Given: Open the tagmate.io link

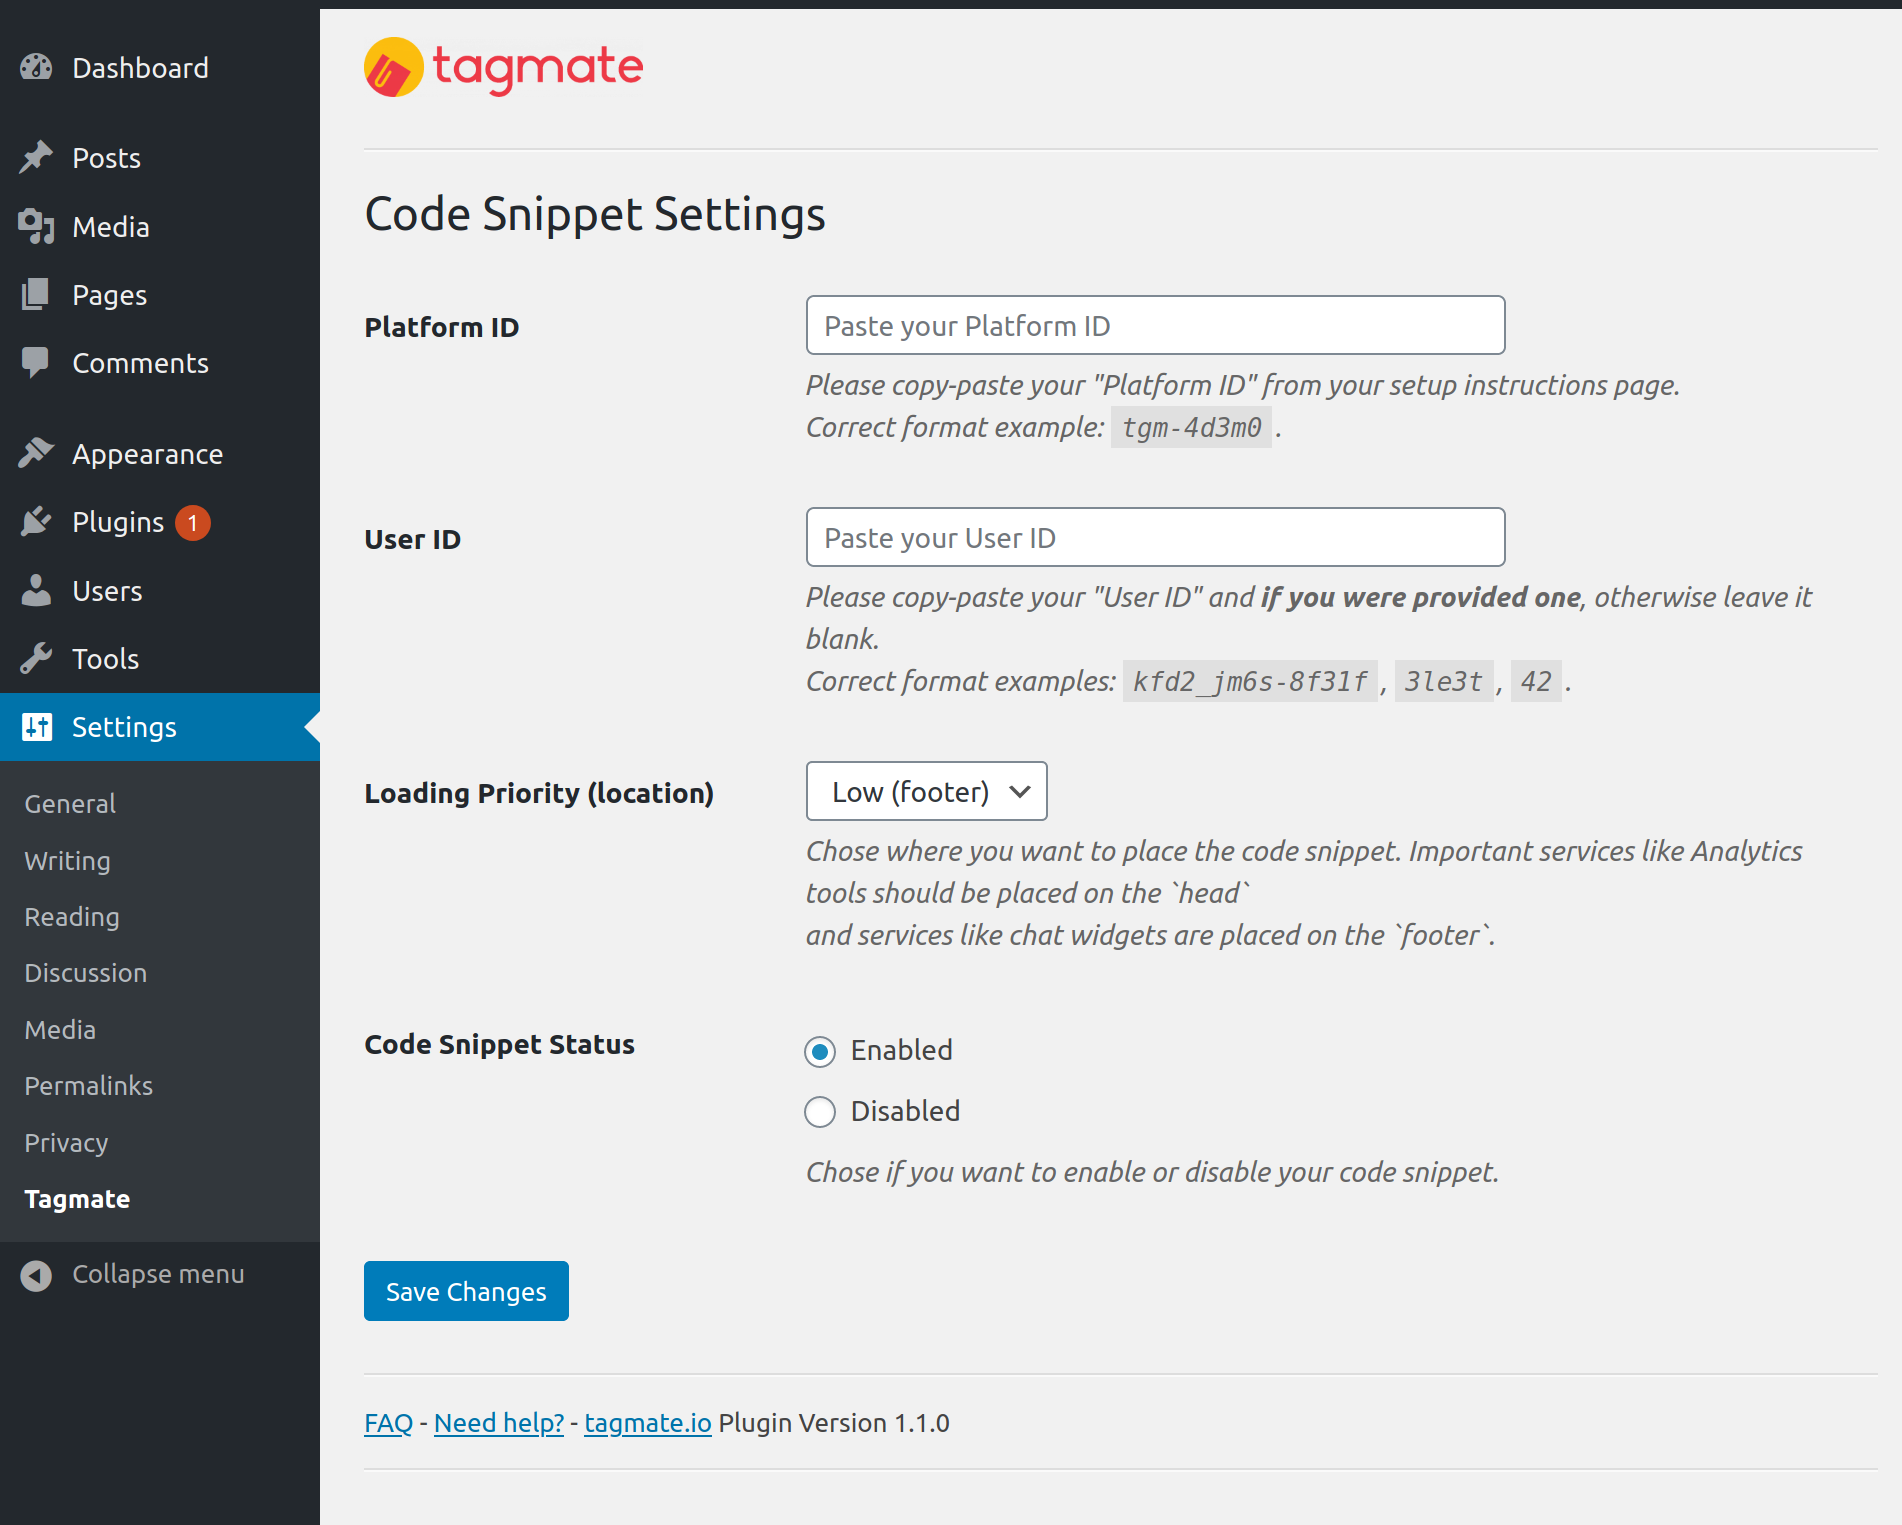Looking at the screenshot, I should pos(648,1423).
